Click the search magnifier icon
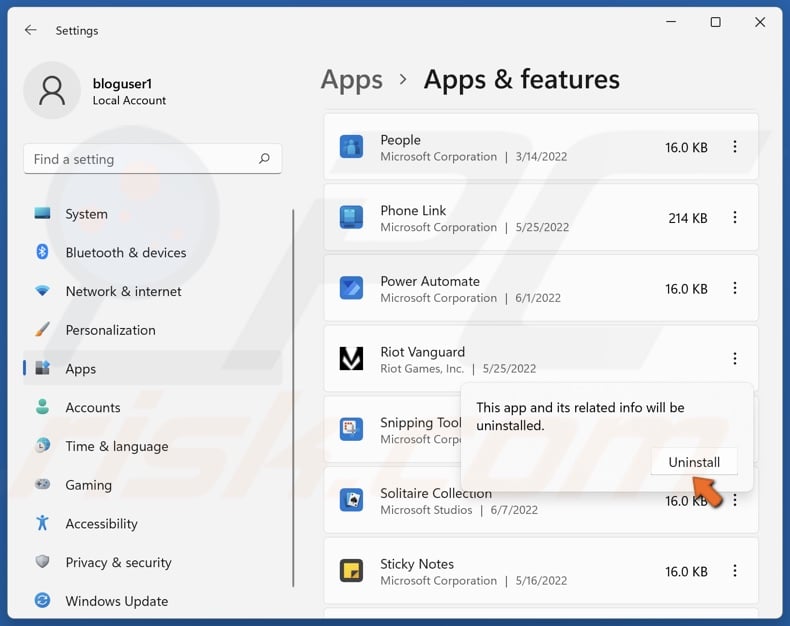 click(x=264, y=159)
